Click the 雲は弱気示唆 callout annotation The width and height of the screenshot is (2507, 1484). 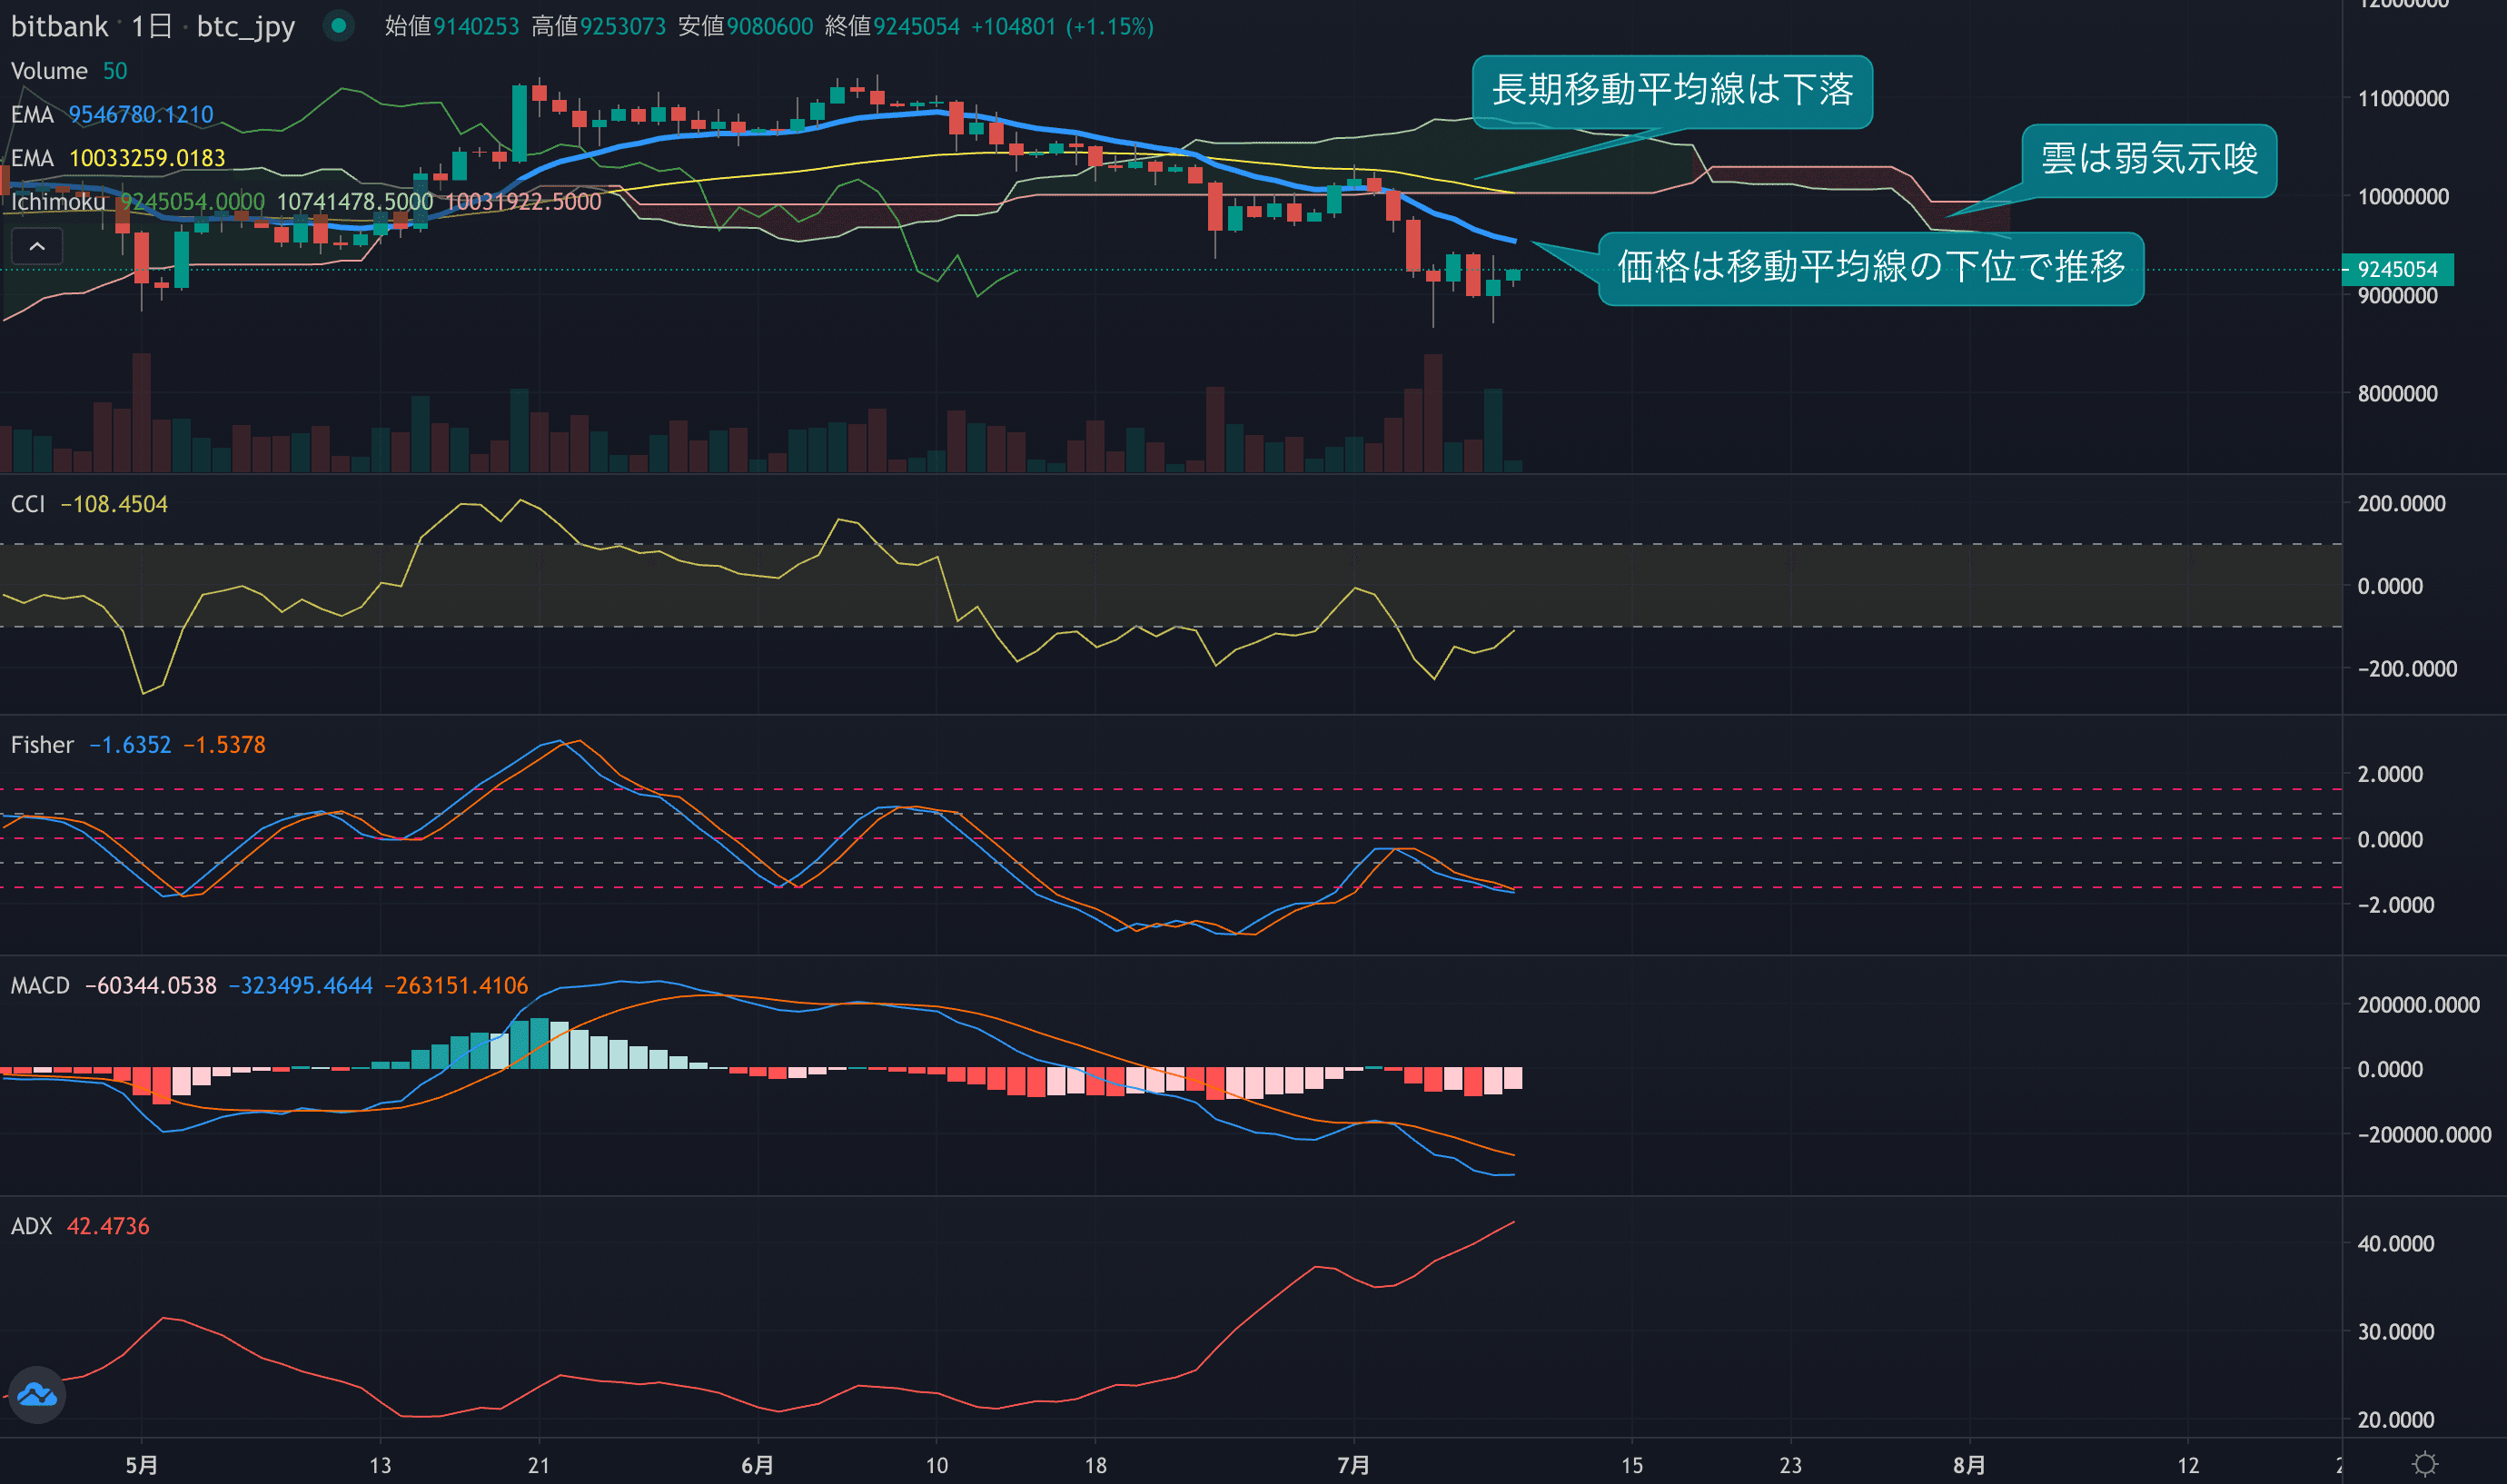(x=2148, y=159)
